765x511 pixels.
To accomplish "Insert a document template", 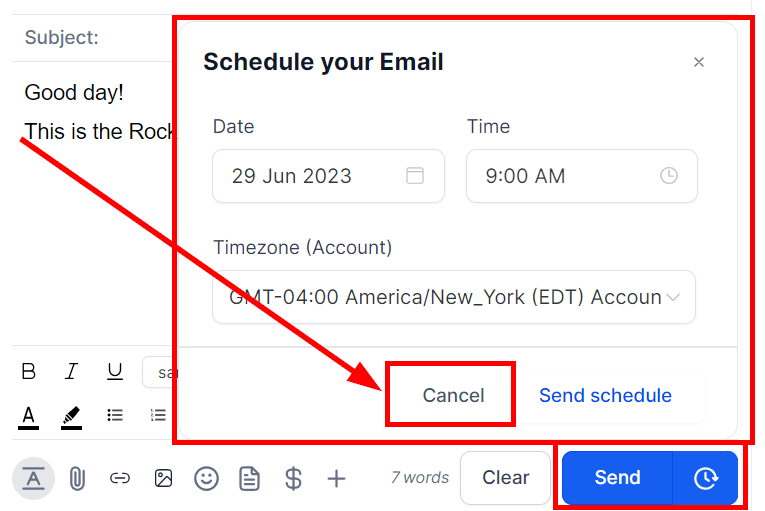I will tap(249, 478).
